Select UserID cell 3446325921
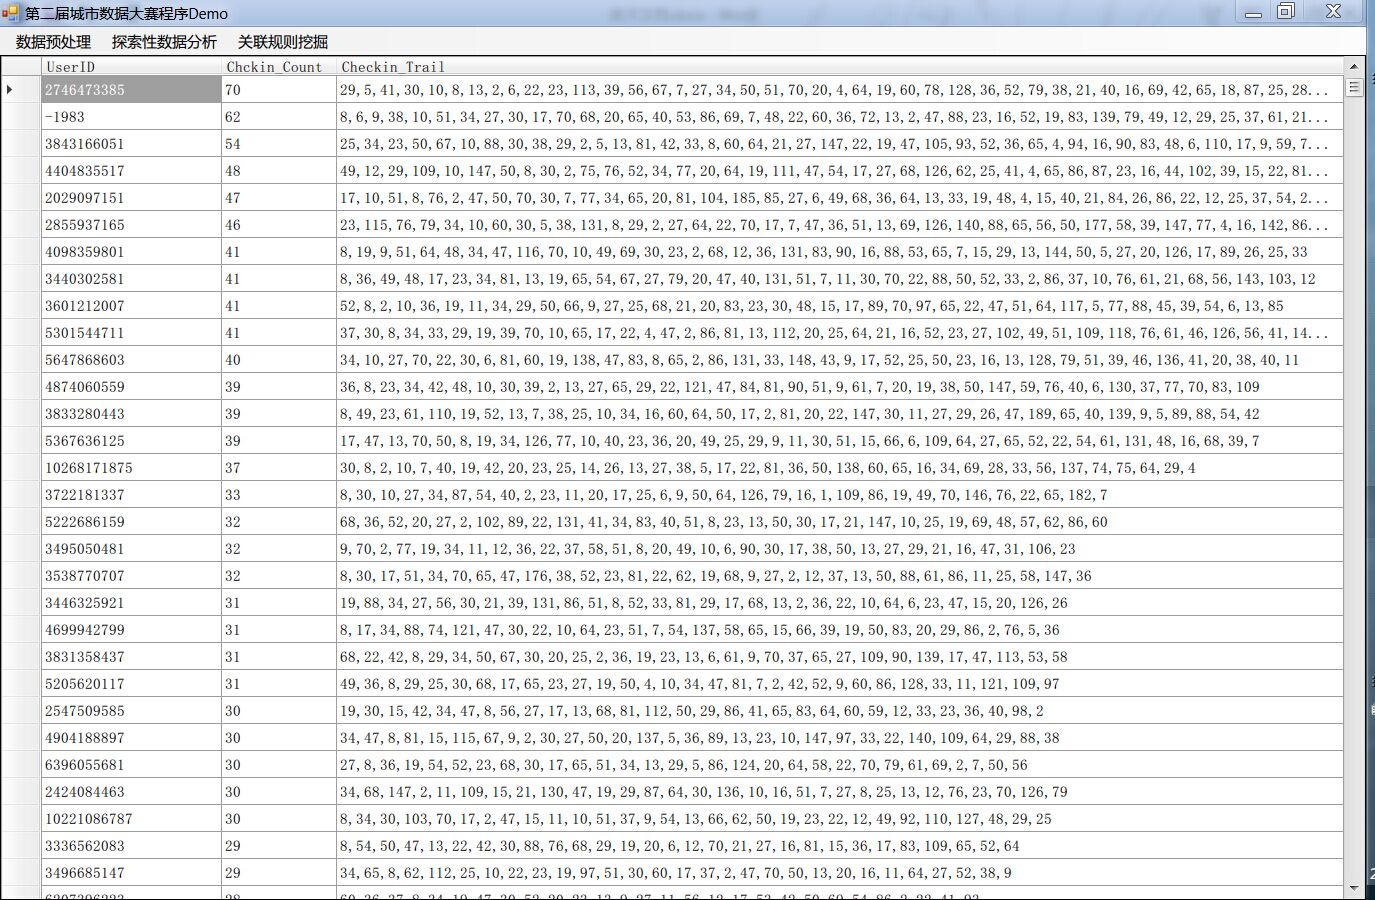This screenshot has width=1375, height=900. click(131, 603)
